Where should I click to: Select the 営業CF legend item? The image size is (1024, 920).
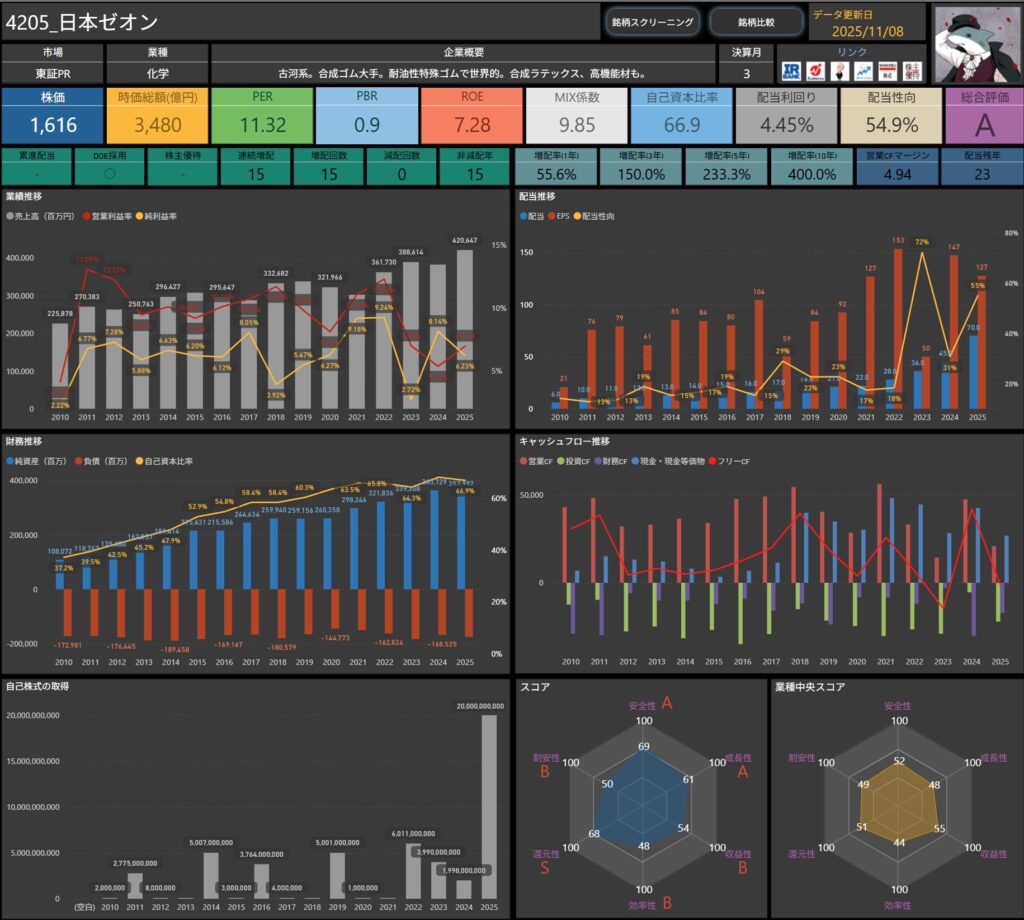(540, 461)
